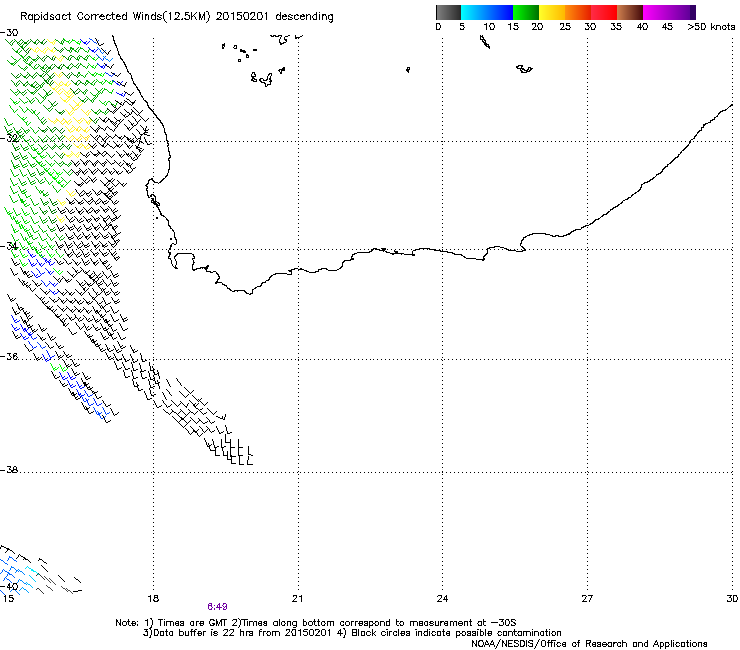Viewport: 740px width, 650px height.
Task: Click the longitude axis label '24'
Action: [x=442, y=599]
